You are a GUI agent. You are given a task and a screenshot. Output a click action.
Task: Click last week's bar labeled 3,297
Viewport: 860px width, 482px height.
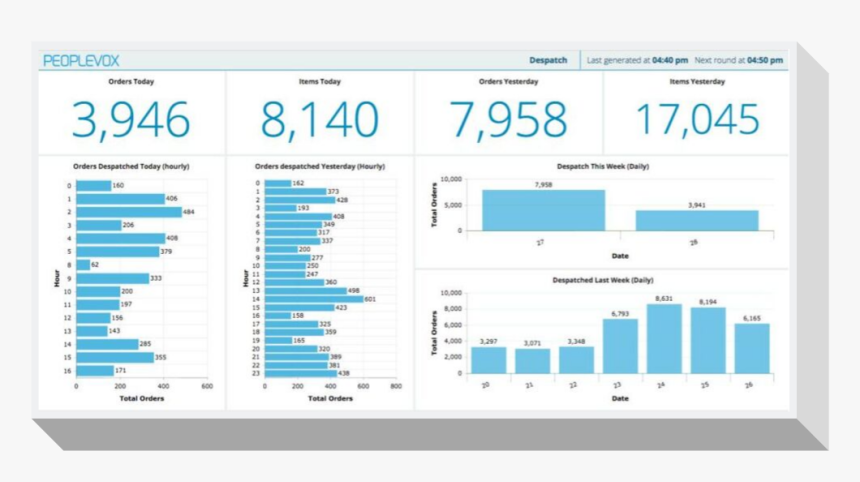489,360
